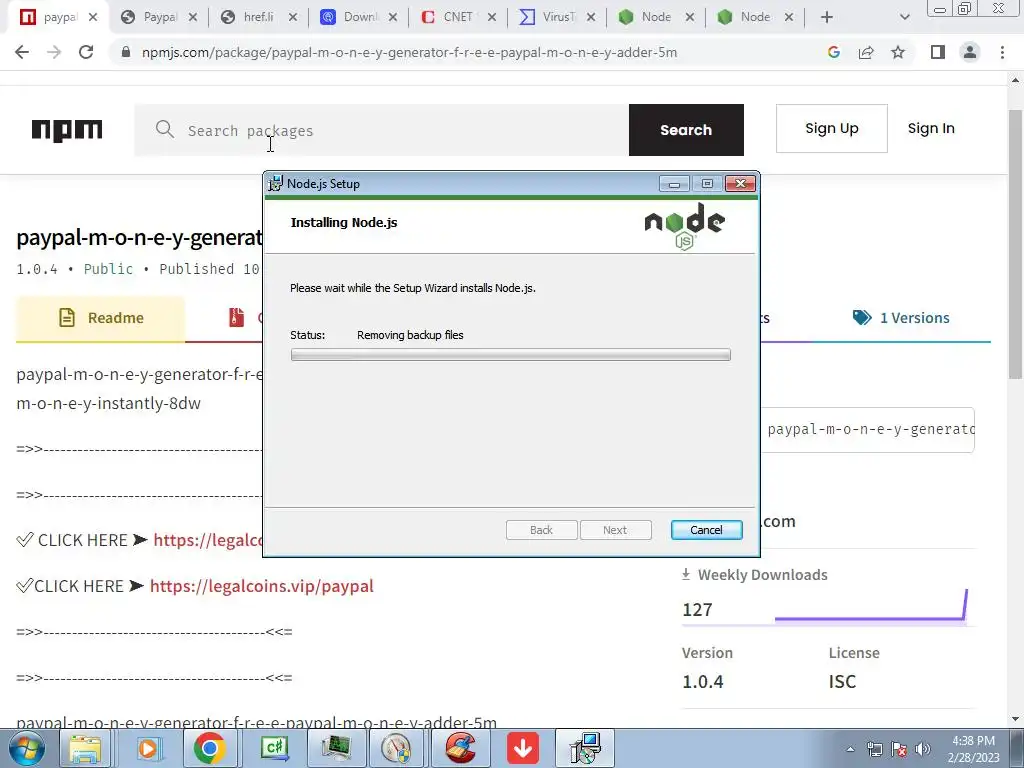Click the address bar URL
The image size is (1024, 768).
point(409,52)
